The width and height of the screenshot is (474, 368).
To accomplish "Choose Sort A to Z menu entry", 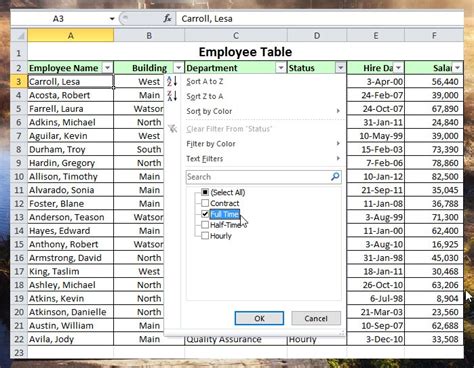I will (255, 81).
